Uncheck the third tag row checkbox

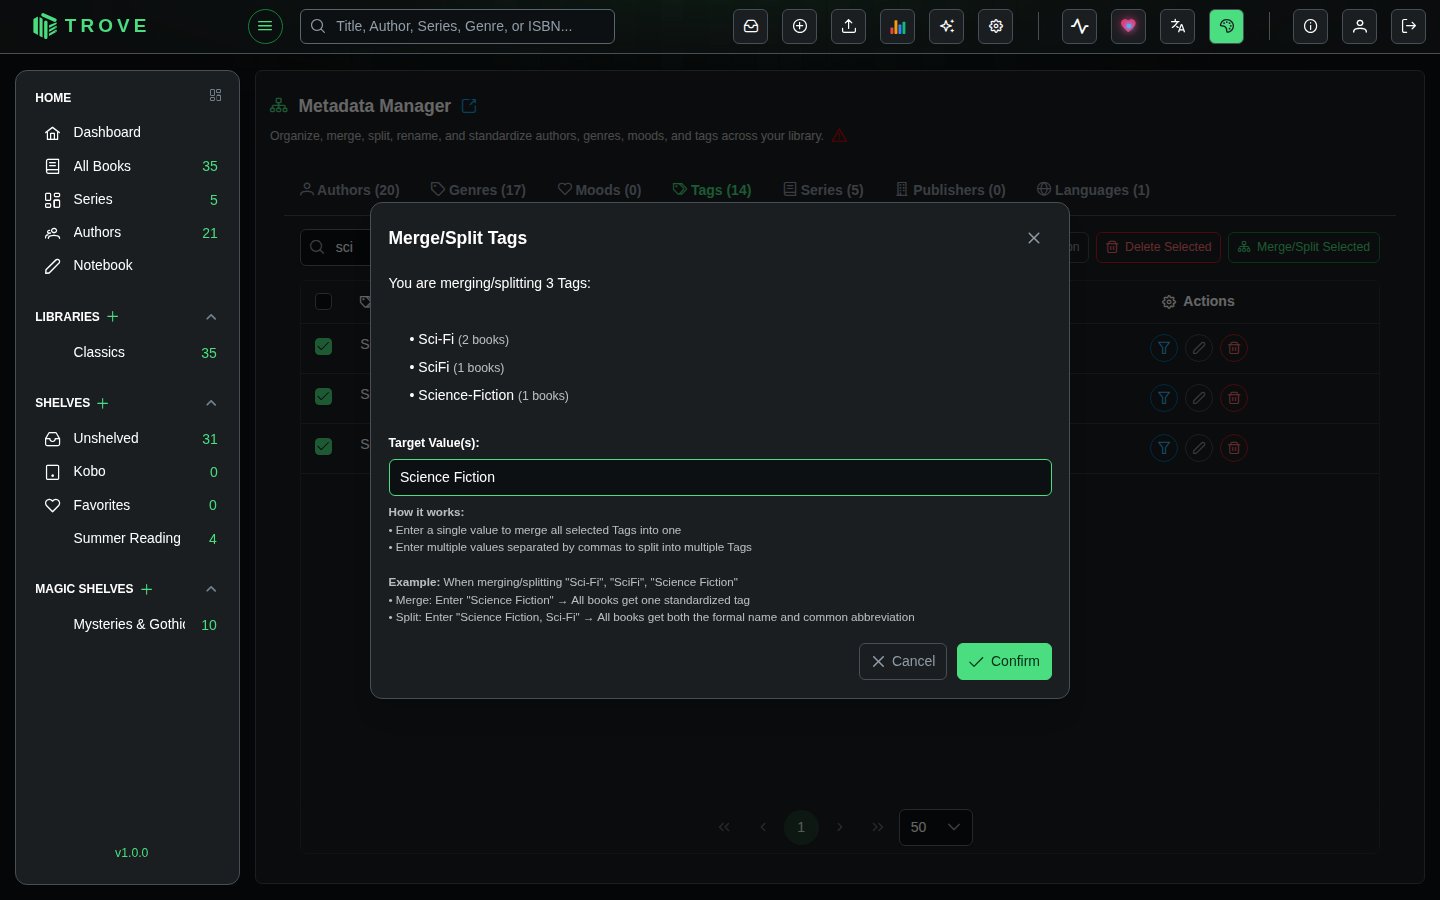323,446
